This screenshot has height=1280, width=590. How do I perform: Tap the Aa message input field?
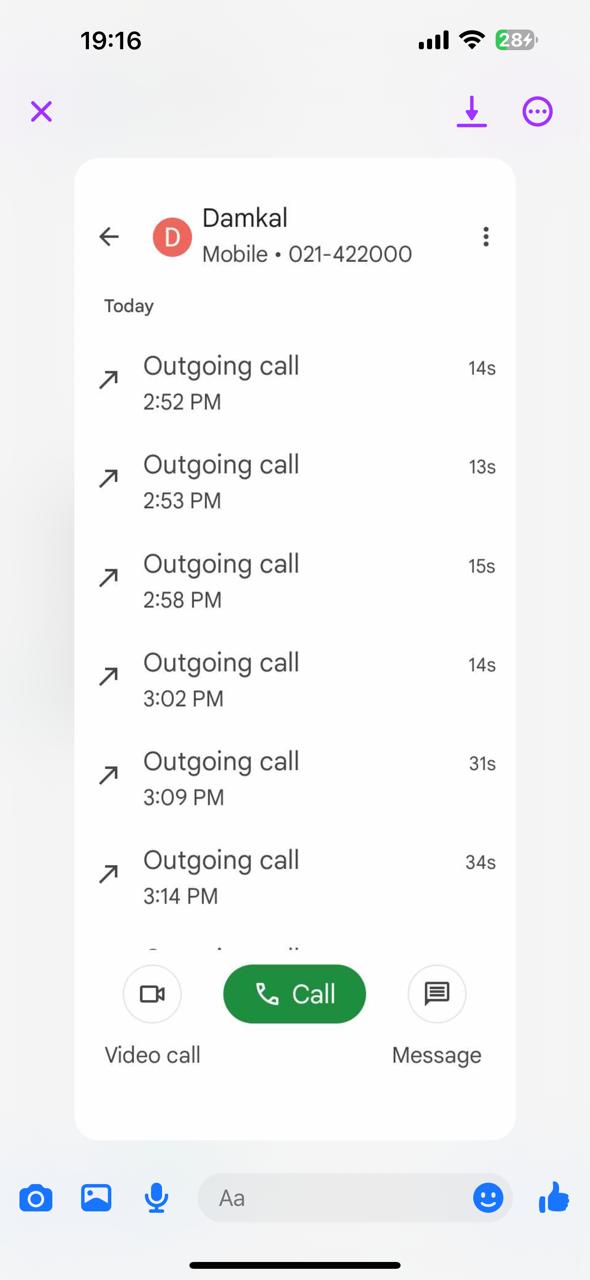tap(335, 1197)
